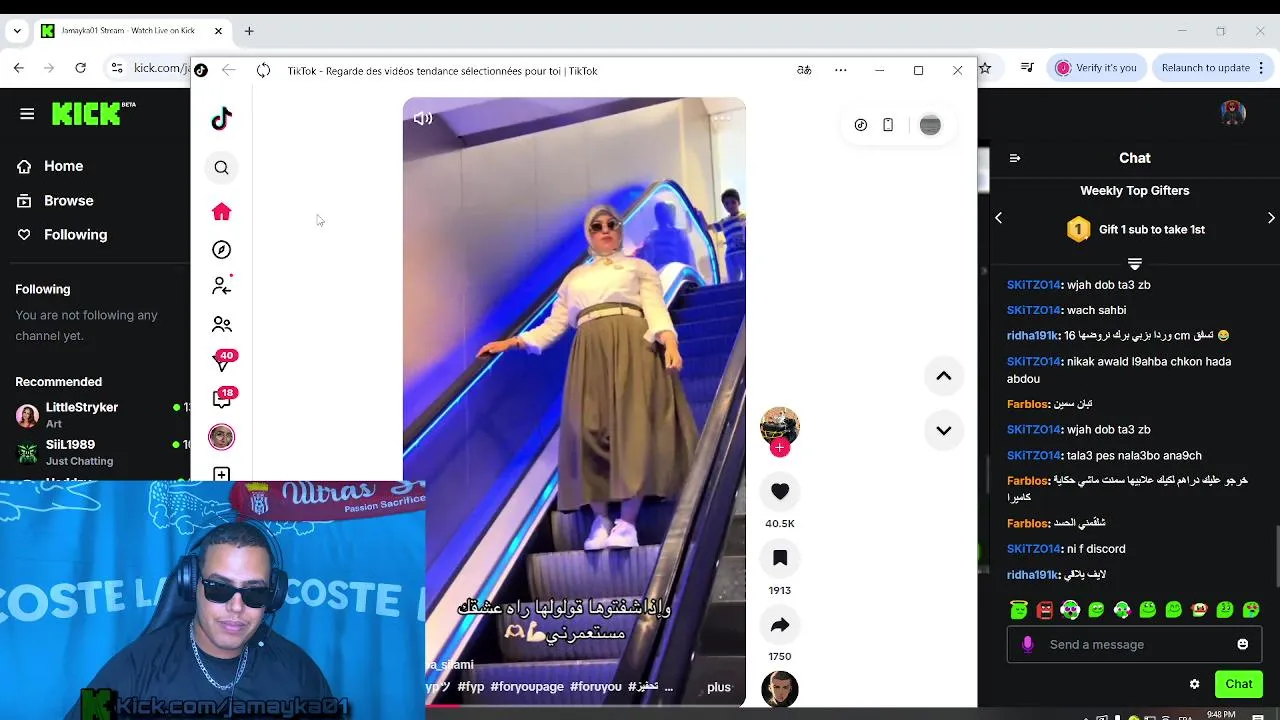Open Kick Following page

coord(75,234)
